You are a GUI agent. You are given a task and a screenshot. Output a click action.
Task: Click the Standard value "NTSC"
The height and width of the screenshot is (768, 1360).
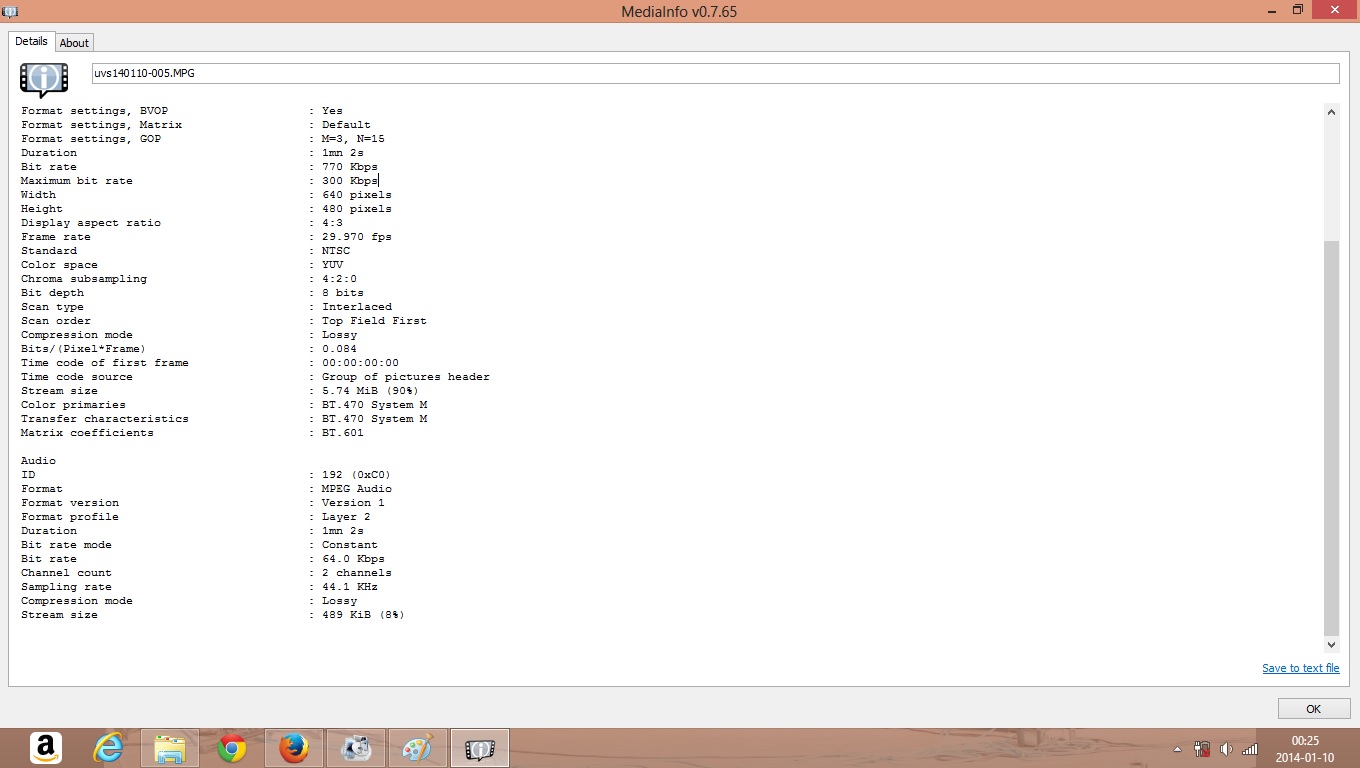[x=336, y=251]
